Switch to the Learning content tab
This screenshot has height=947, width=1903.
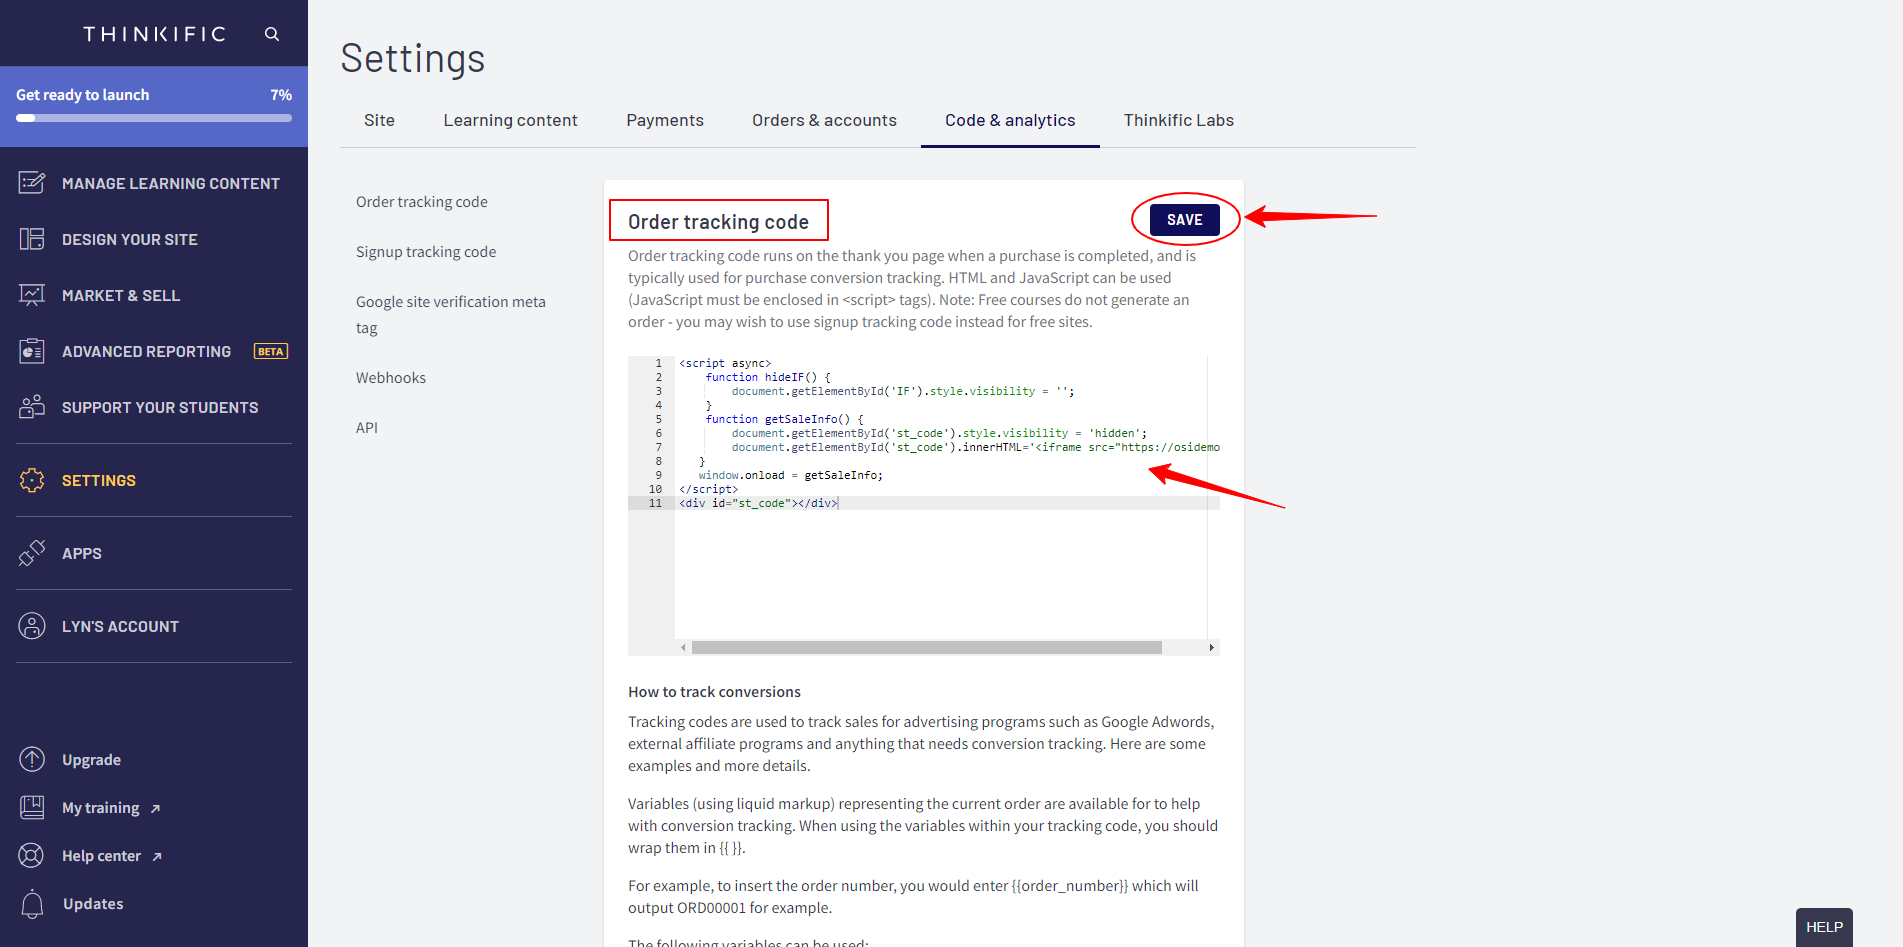[x=510, y=120]
